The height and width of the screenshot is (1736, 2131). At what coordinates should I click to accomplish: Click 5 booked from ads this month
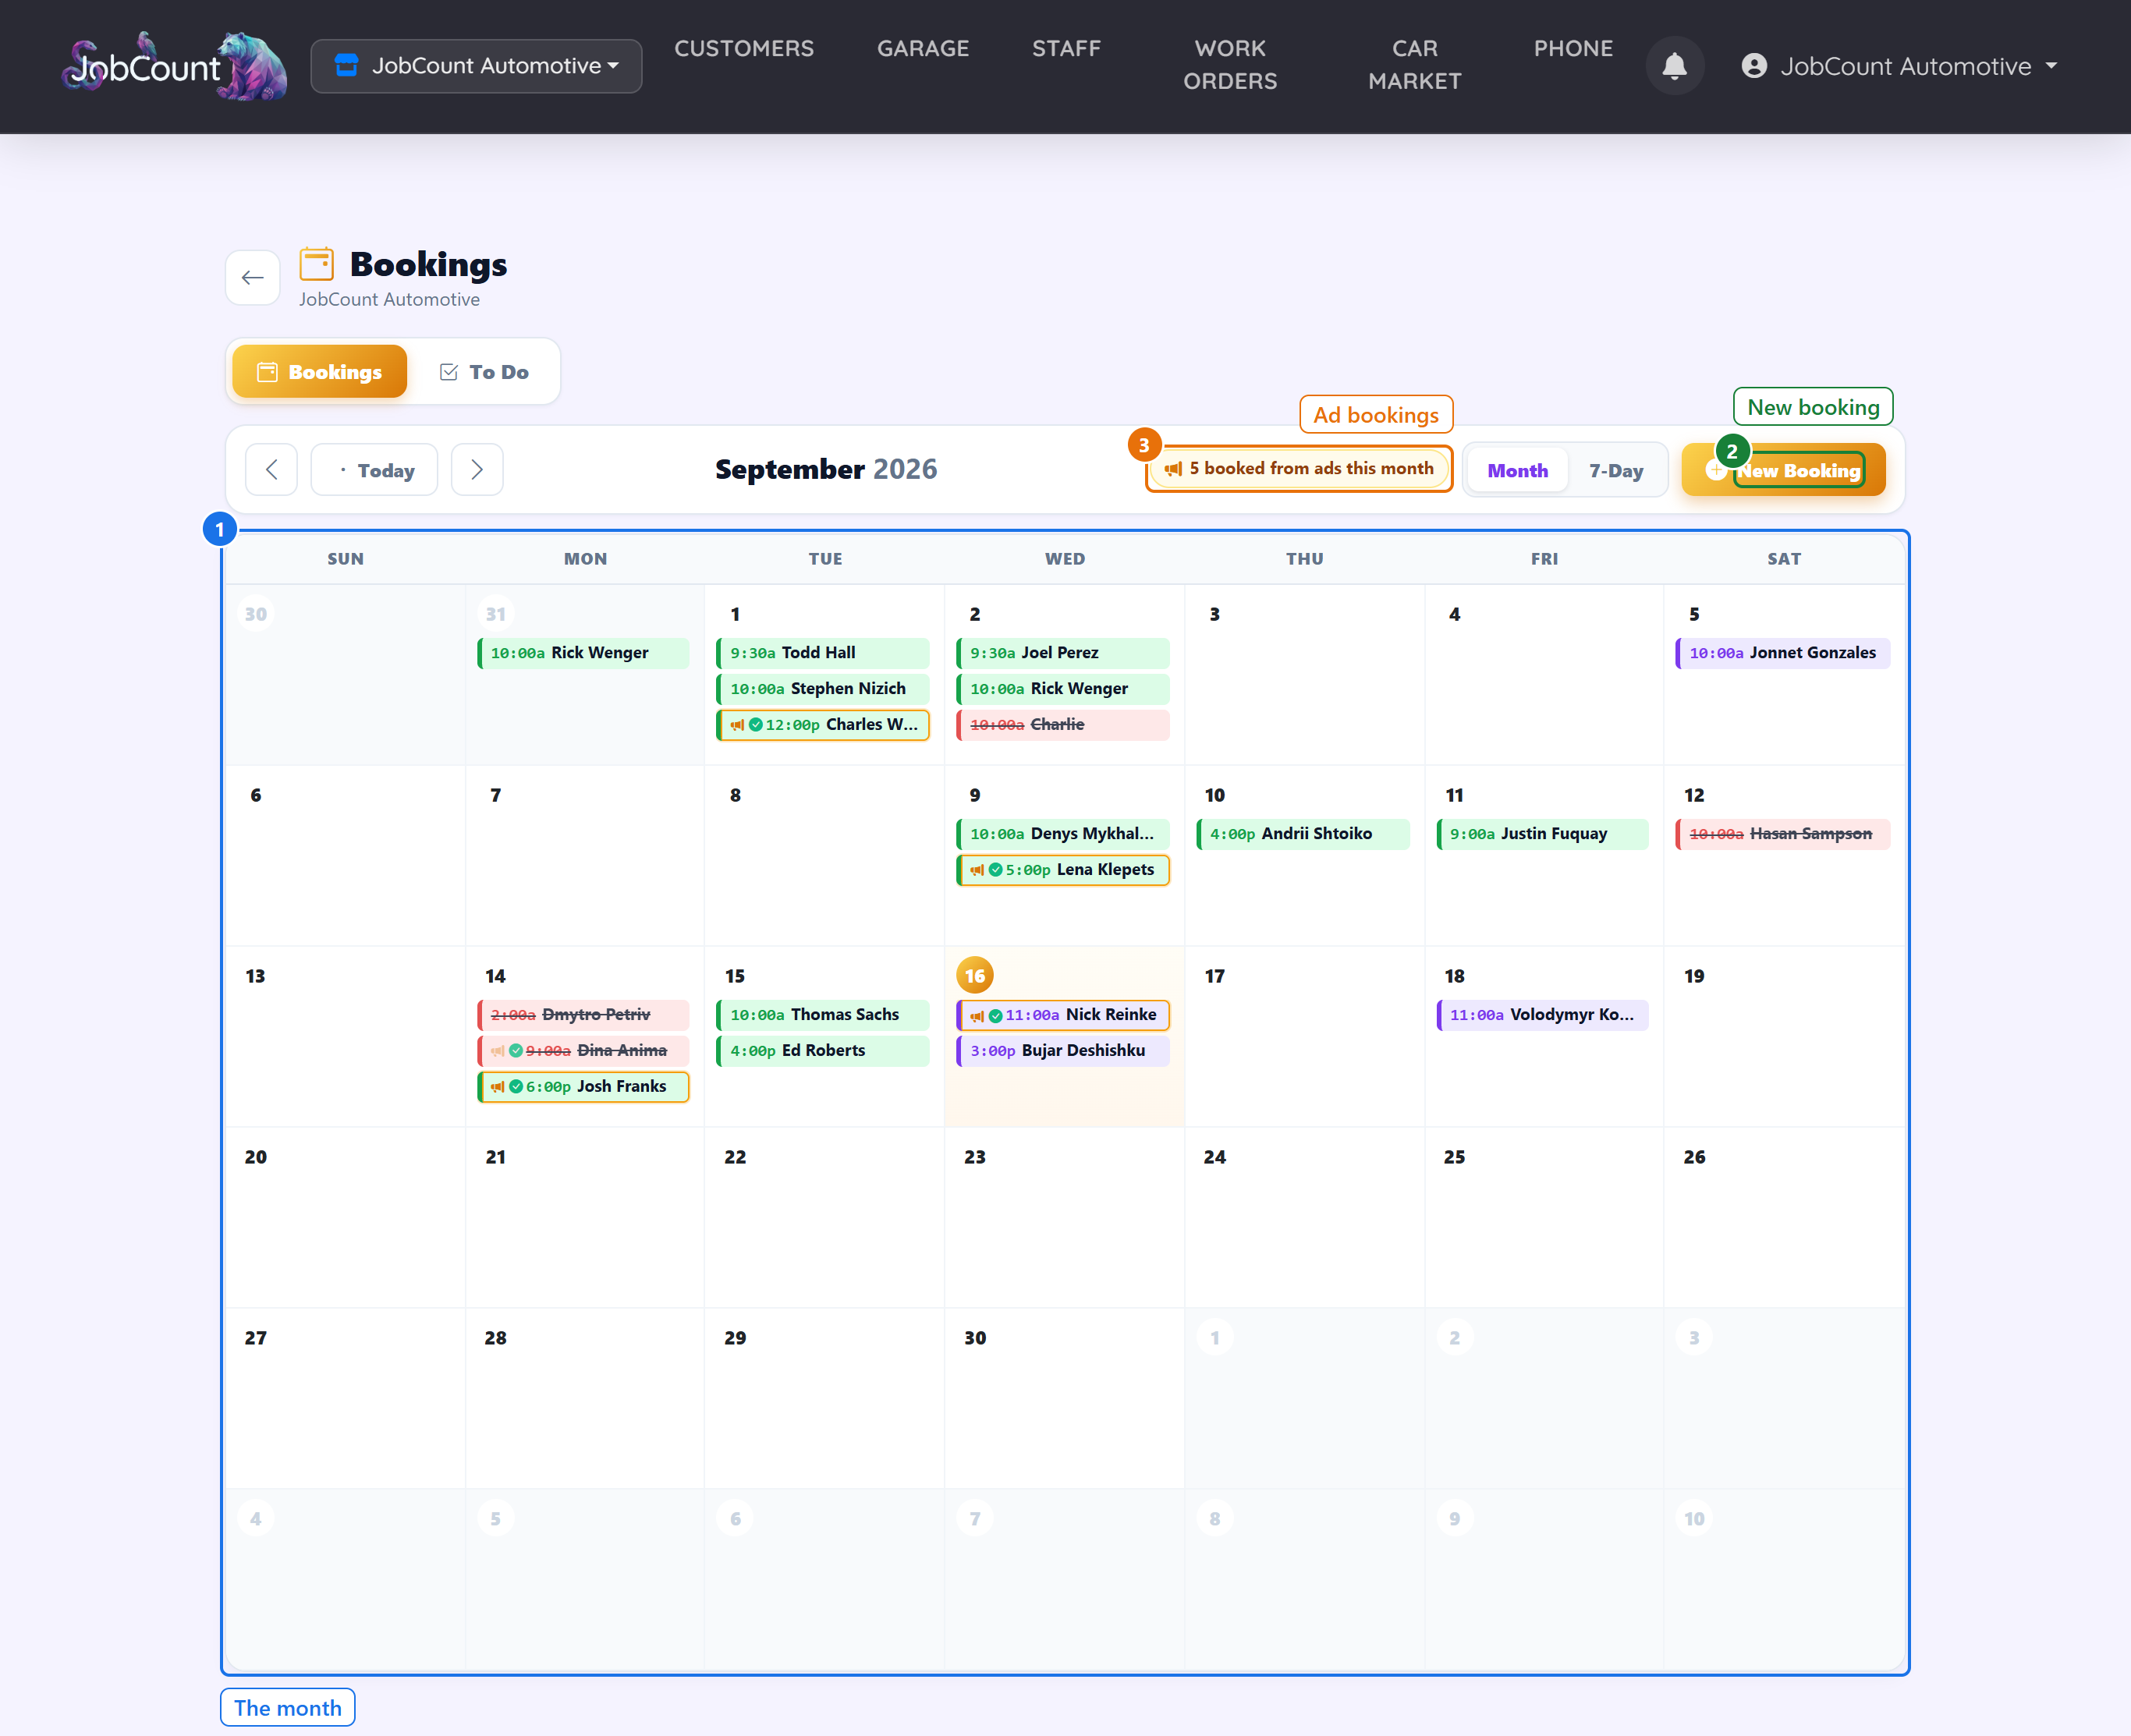(1299, 469)
